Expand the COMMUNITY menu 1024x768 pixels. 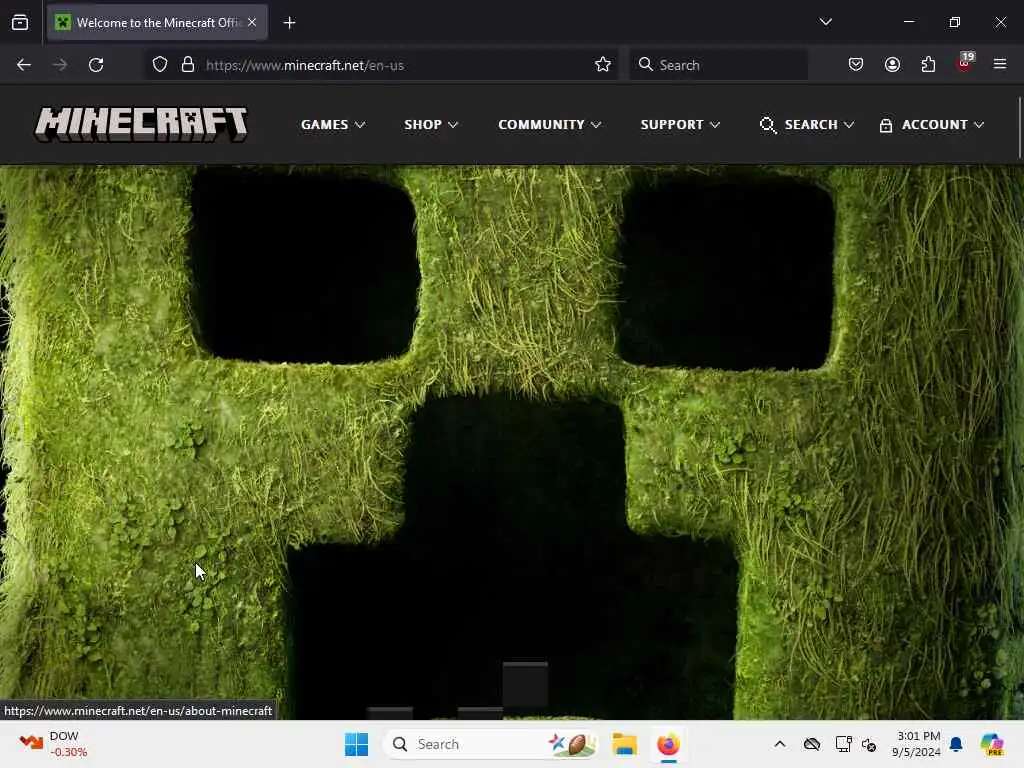tap(549, 125)
